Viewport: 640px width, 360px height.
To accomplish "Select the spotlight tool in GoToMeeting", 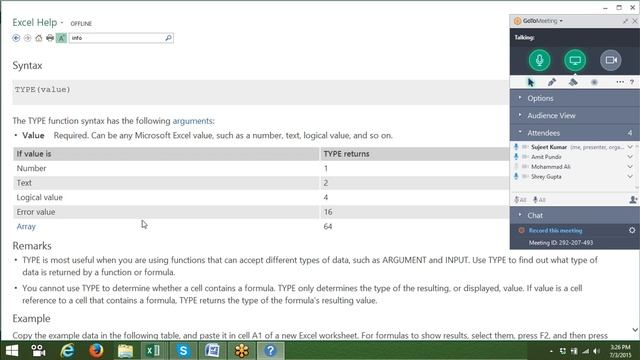I will tap(594, 82).
